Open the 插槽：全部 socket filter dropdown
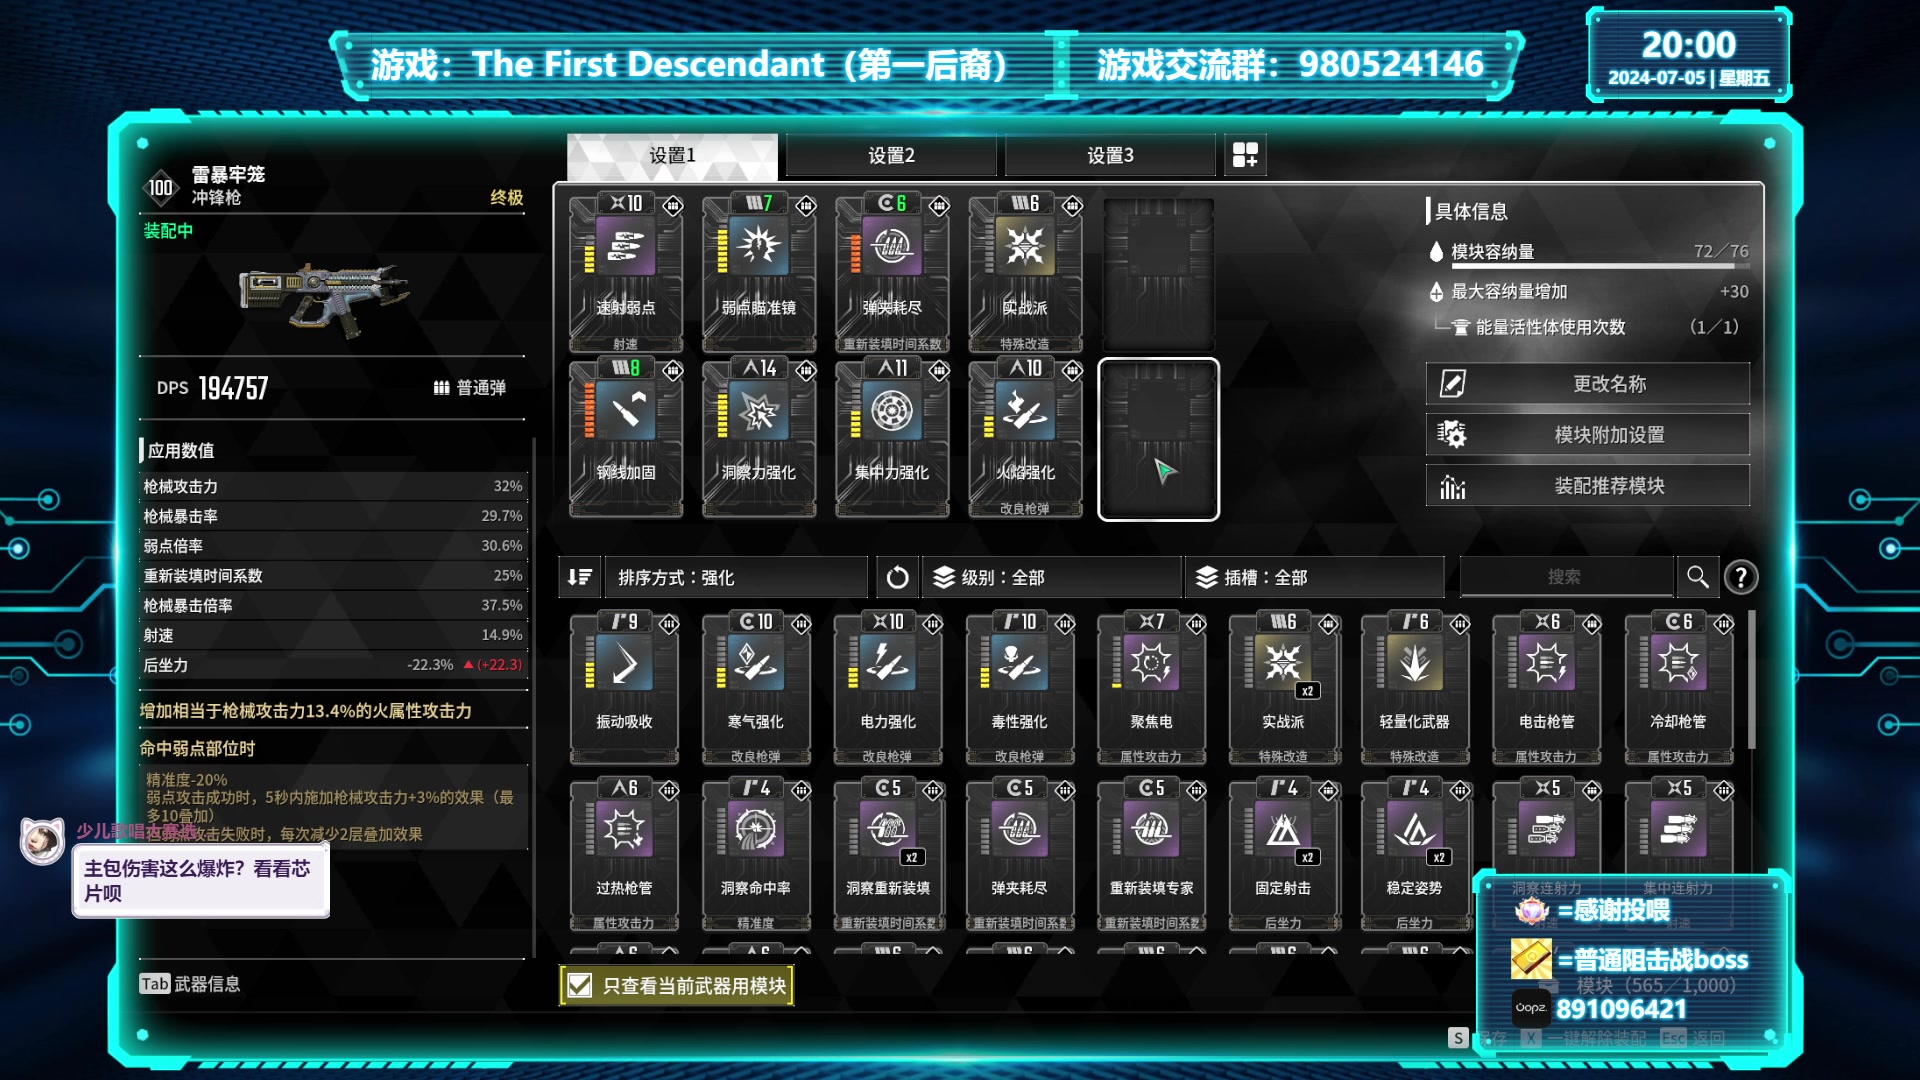The height and width of the screenshot is (1080, 1920). coord(1315,577)
